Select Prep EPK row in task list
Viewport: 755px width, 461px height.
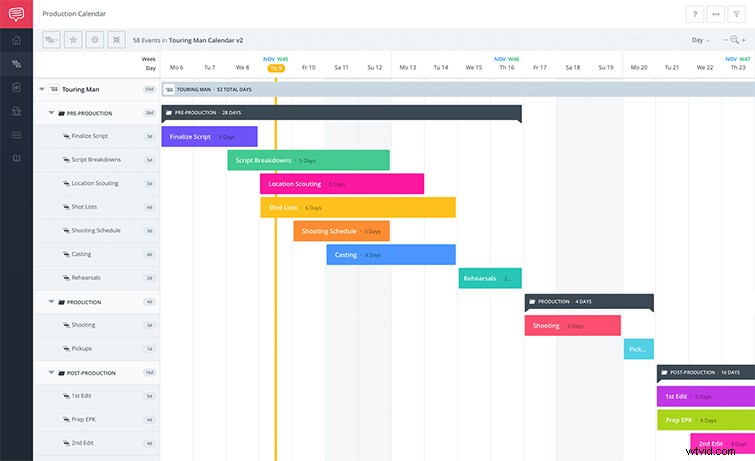tap(97, 420)
